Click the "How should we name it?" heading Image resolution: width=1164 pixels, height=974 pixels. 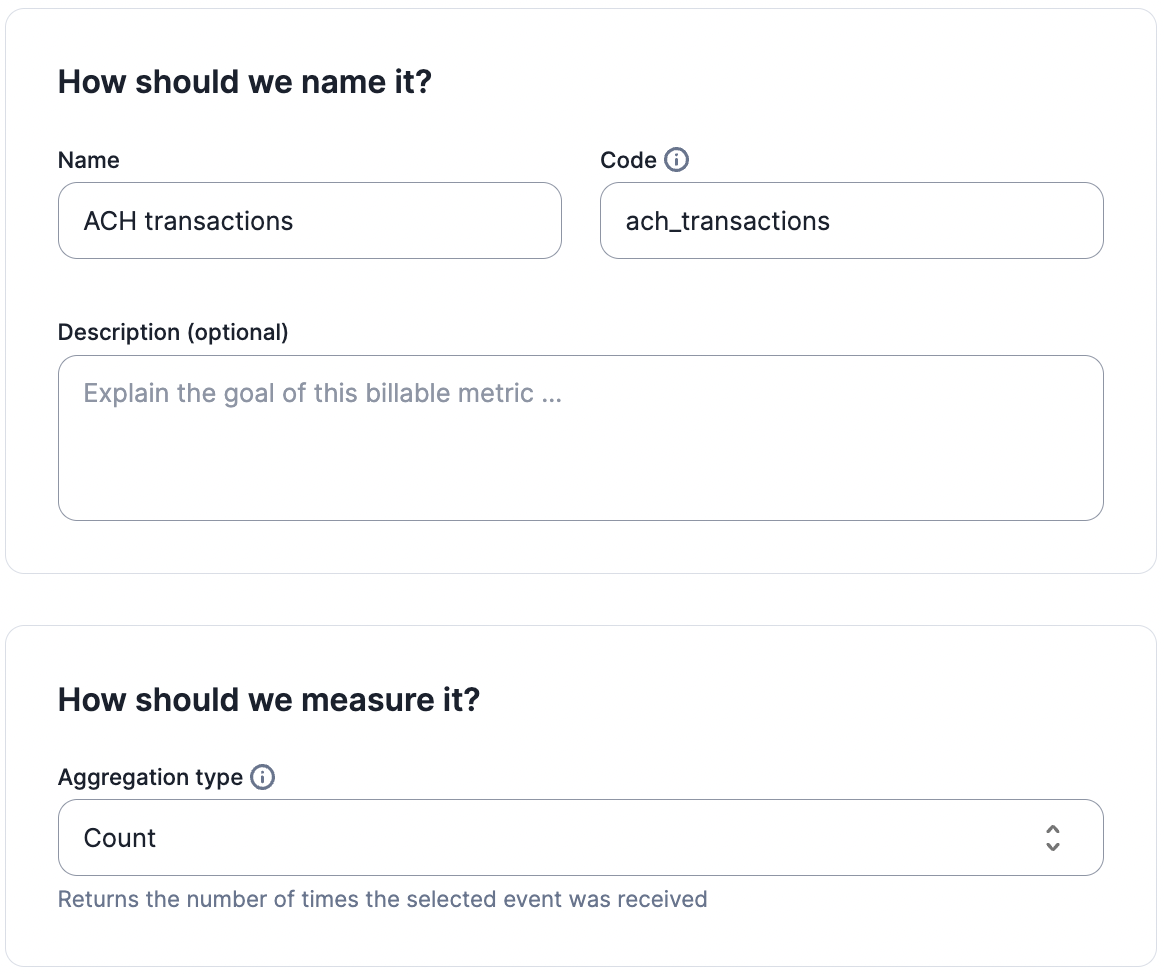[244, 81]
